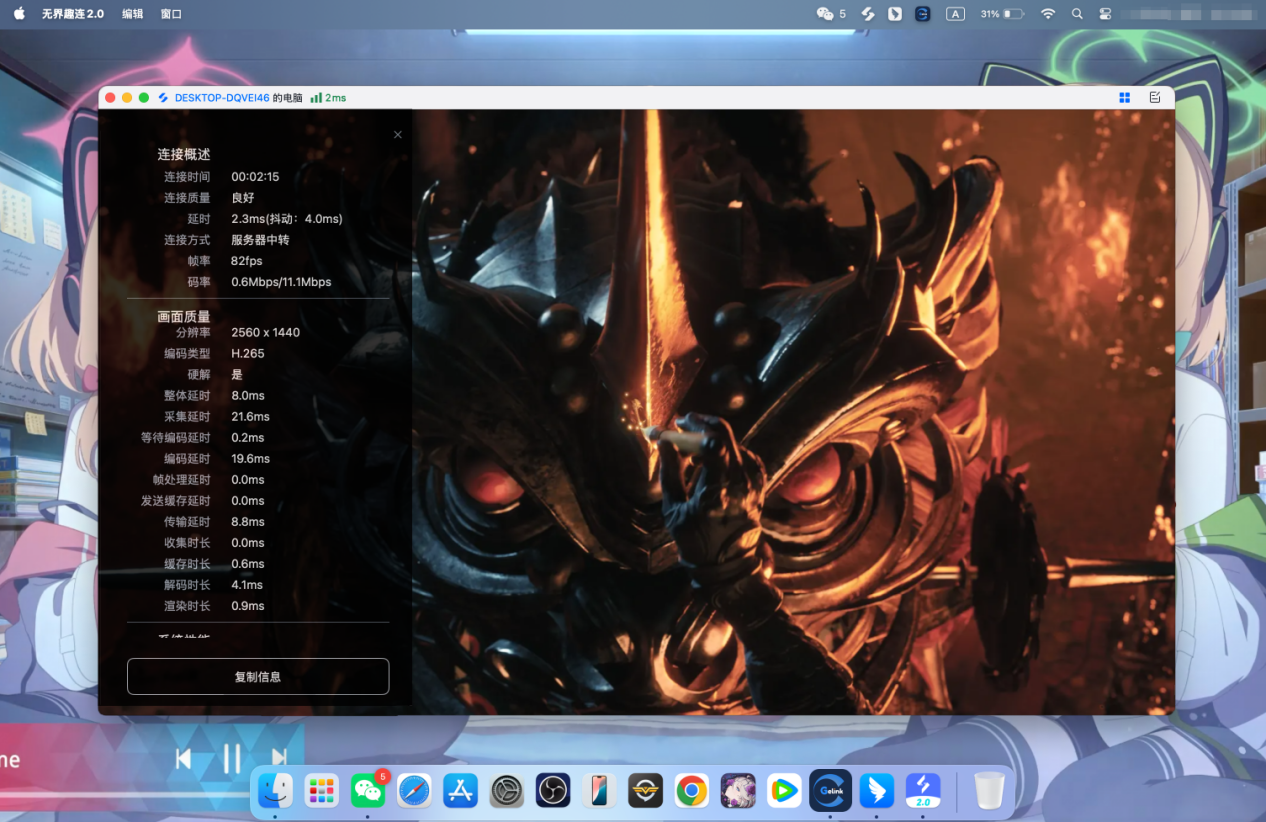This screenshot has height=822, width=1266.
Task: Open Google Chrome from the Dock
Action: (691, 791)
